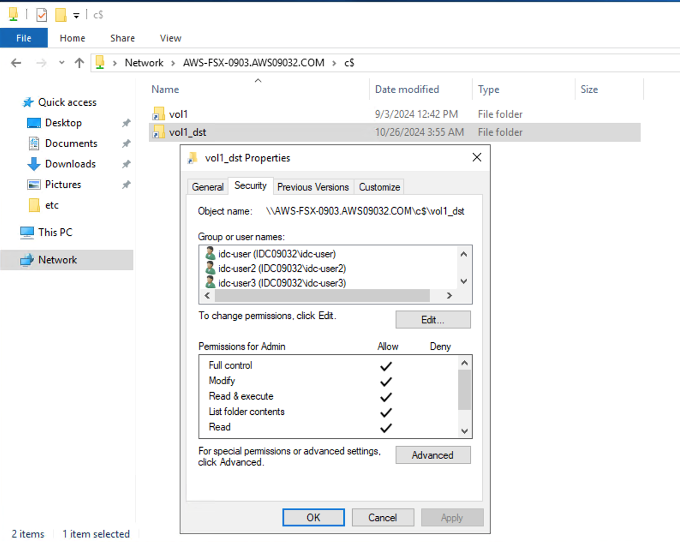This screenshot has width=680, height=542.
Task: Switch to the Customize tab
Action: 379,187
